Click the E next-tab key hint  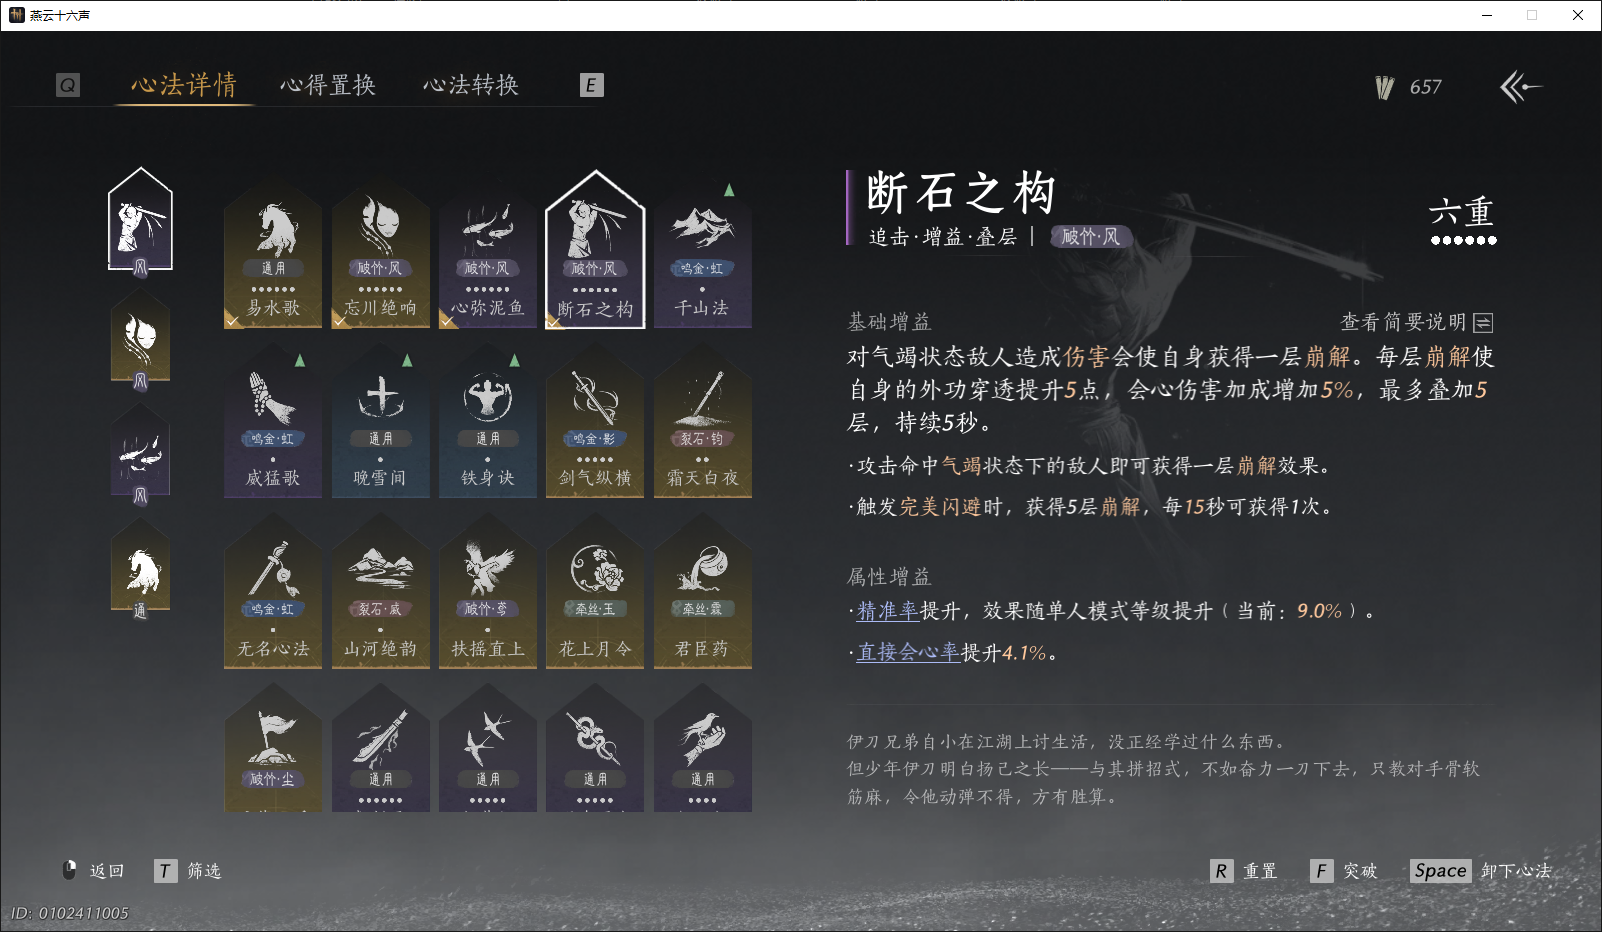tap(591, 85)
